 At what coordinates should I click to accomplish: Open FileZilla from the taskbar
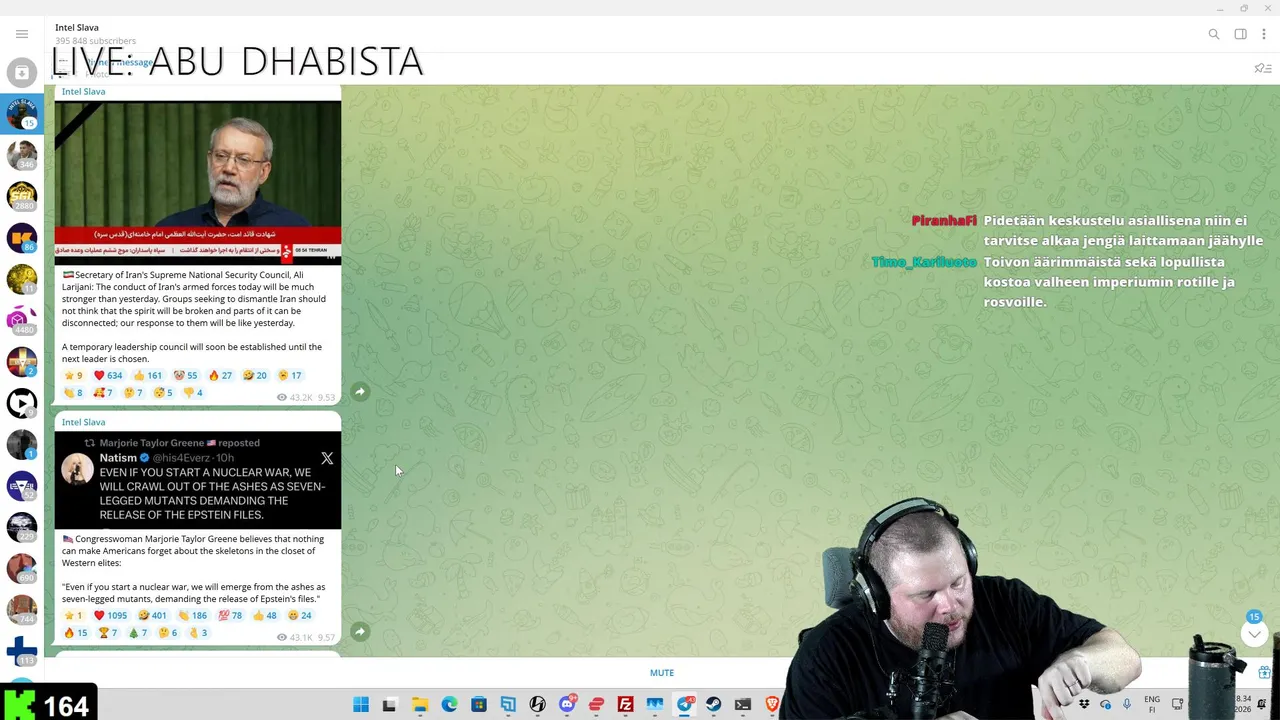click(x=625, y=705)
